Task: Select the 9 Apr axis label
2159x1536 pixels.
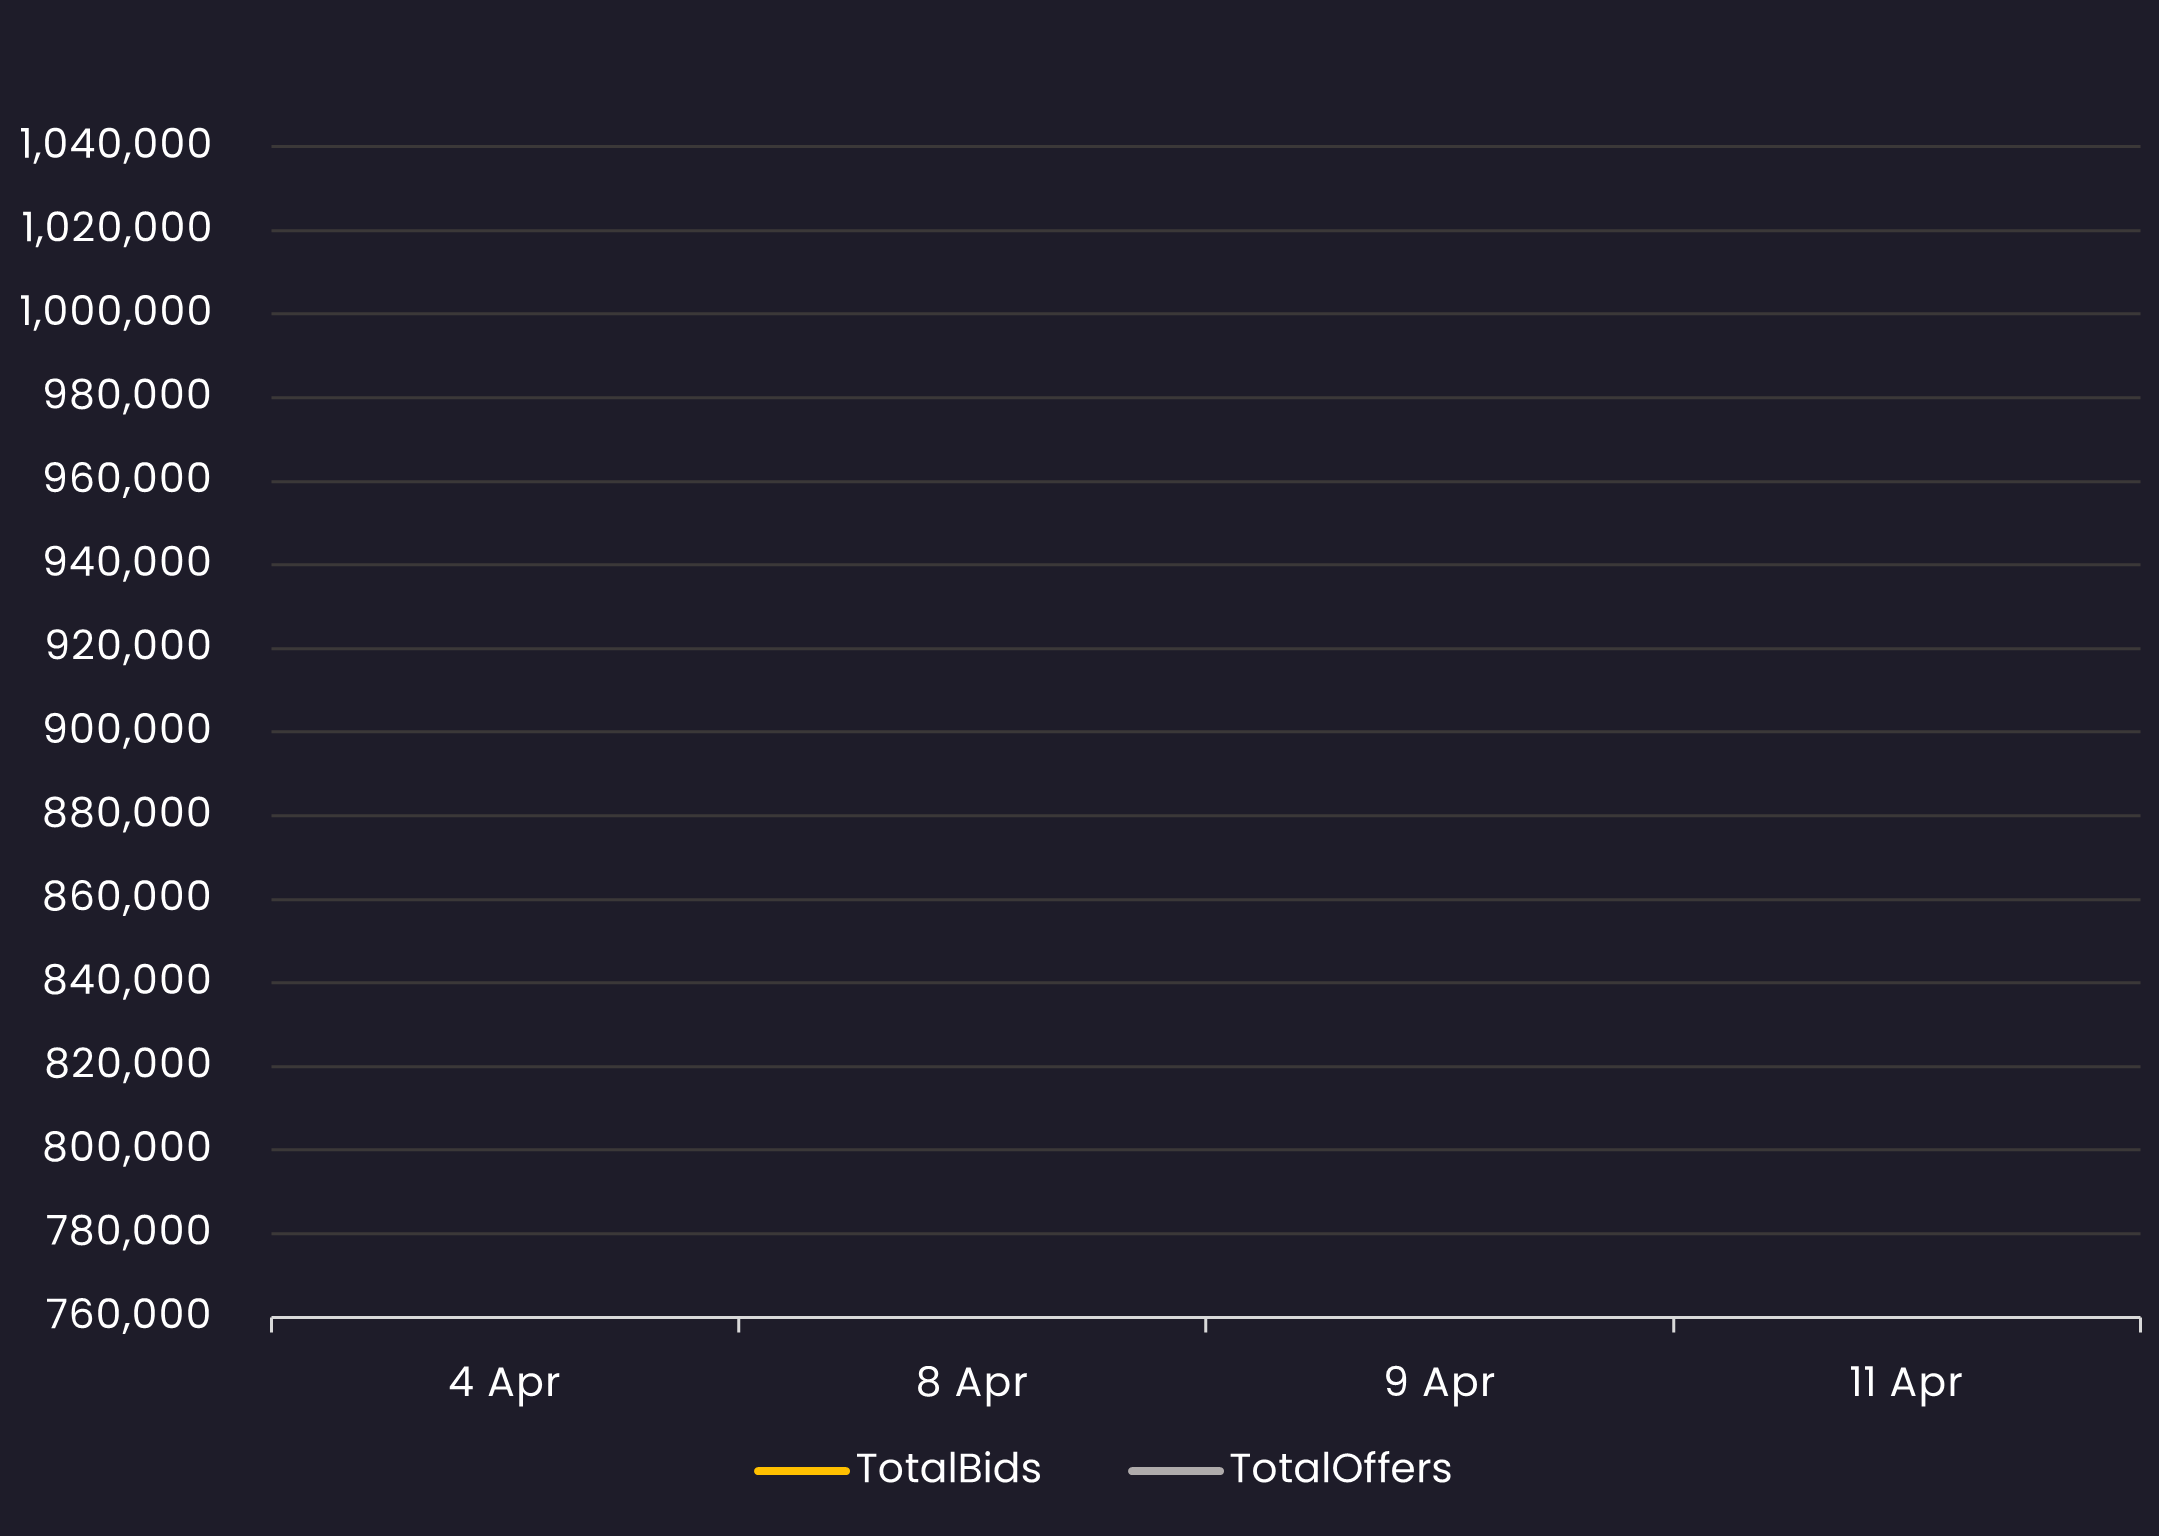Action: (1439, 1384)
